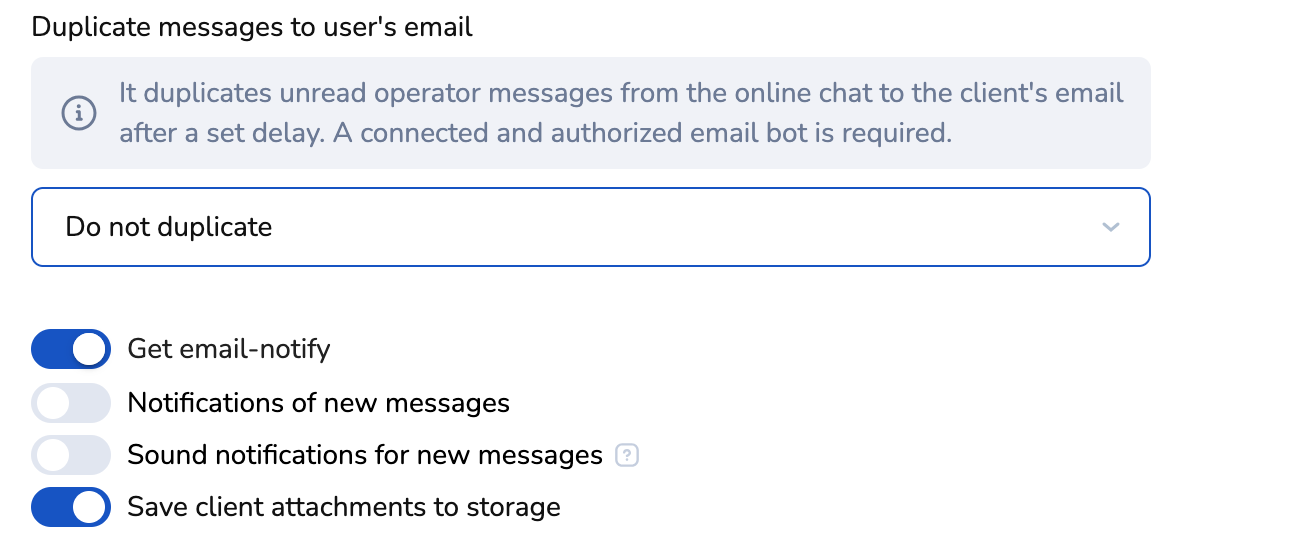
Task: Open the "Do not duplicate" dropdown
Action: point(590,227)
